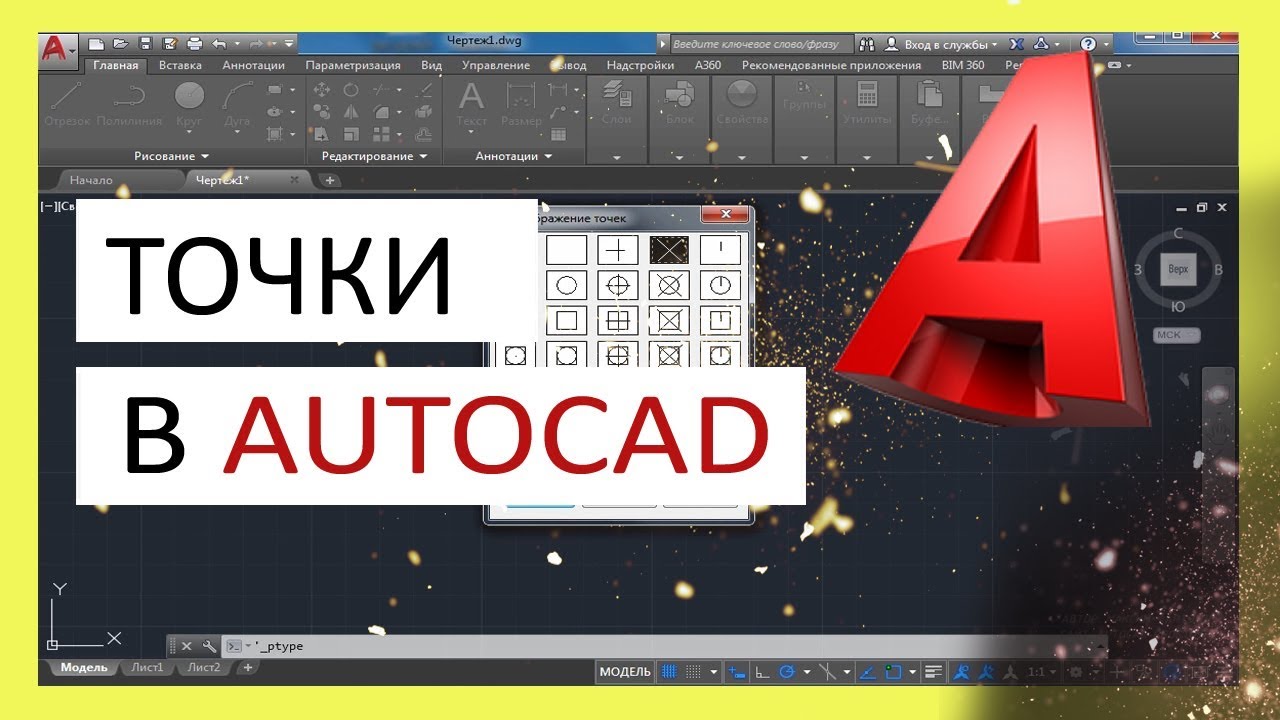The image size is (1280, 720).
Task: Switch to the Надстройки ribbon tab
Action: coord(640,65)
